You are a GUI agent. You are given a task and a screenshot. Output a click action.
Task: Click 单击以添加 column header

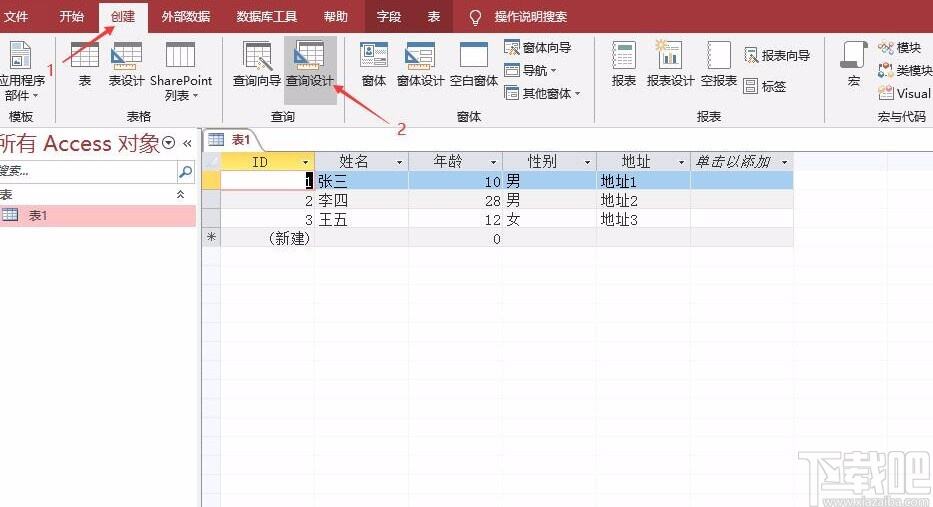point(741,162)
